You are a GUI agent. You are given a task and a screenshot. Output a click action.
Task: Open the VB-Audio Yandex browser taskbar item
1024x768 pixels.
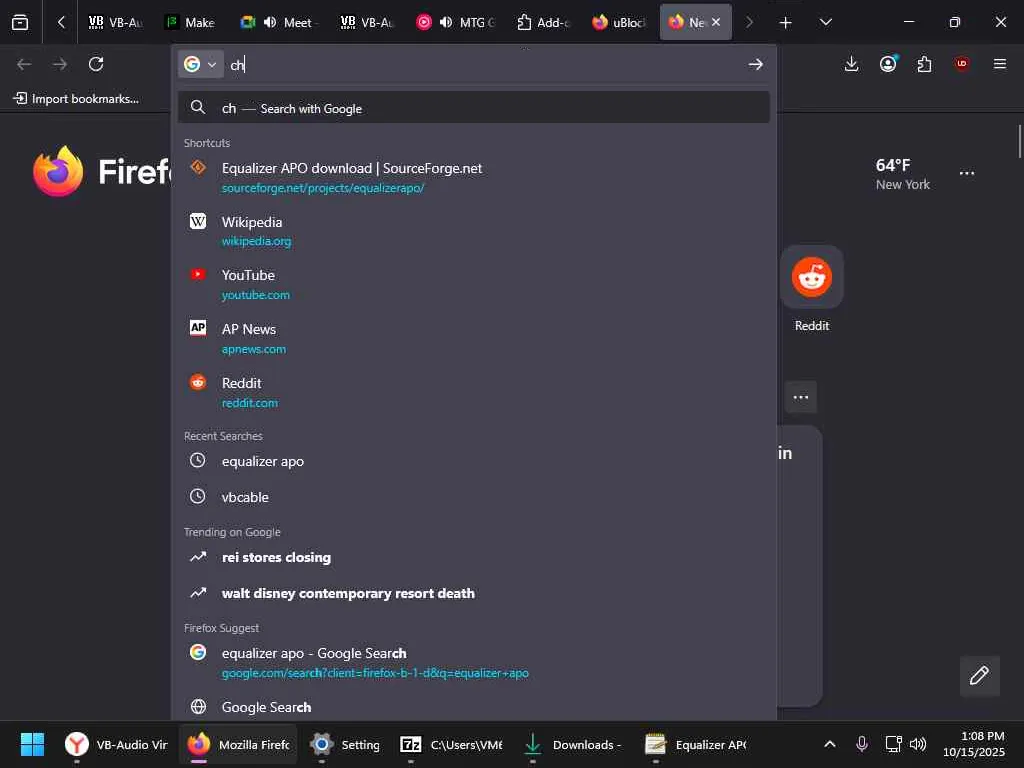116,744
